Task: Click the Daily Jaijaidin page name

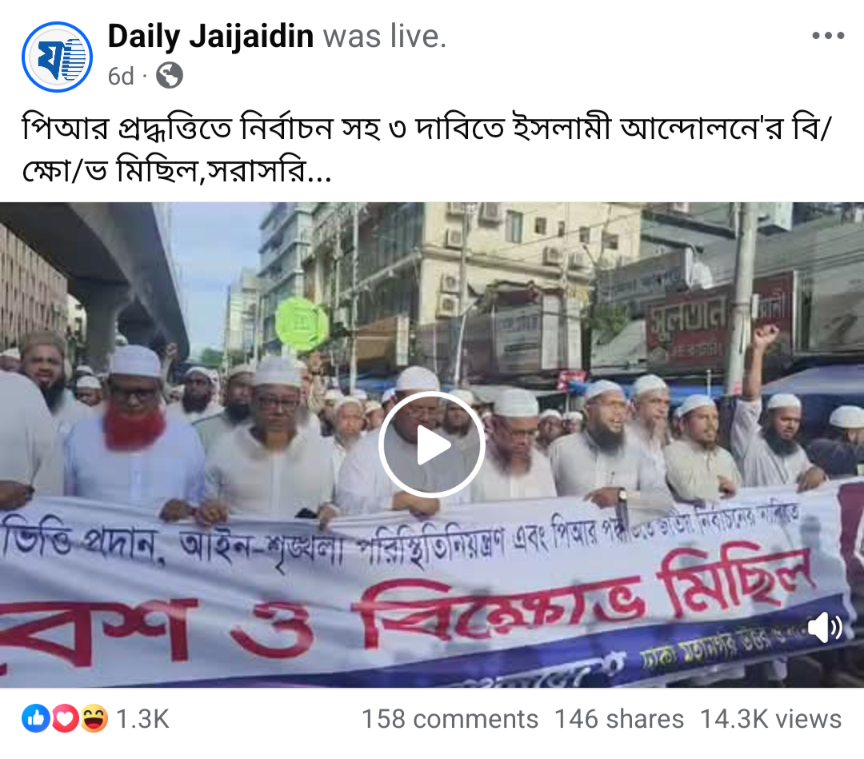Action: point(210,36)
